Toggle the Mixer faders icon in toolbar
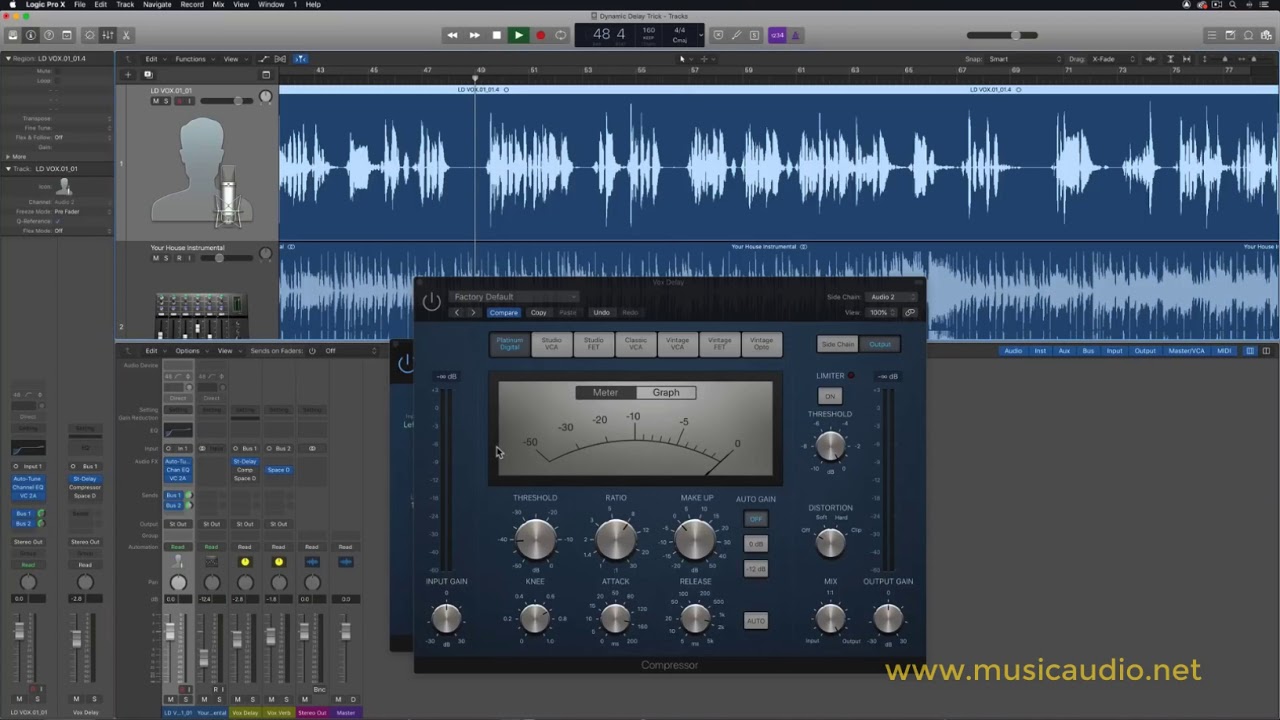Screen dimensions: 1280x720 point(108,35)
